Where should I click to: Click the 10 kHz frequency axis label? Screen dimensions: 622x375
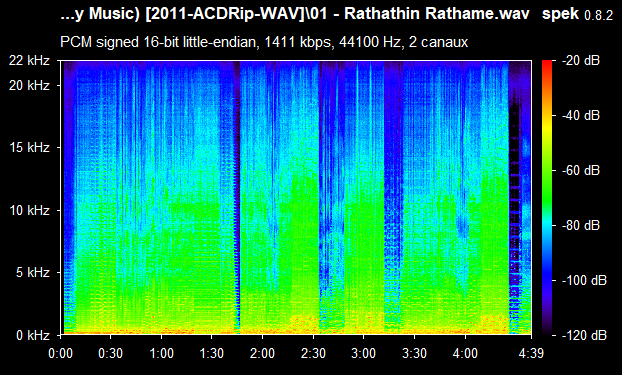point(29,210)
